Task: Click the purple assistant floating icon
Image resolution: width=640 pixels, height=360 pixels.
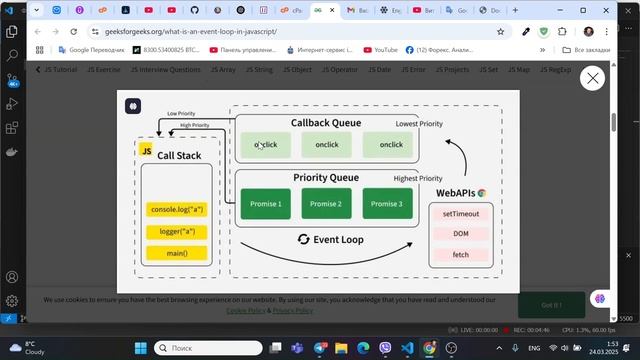Action: click(x=600, y=299)
